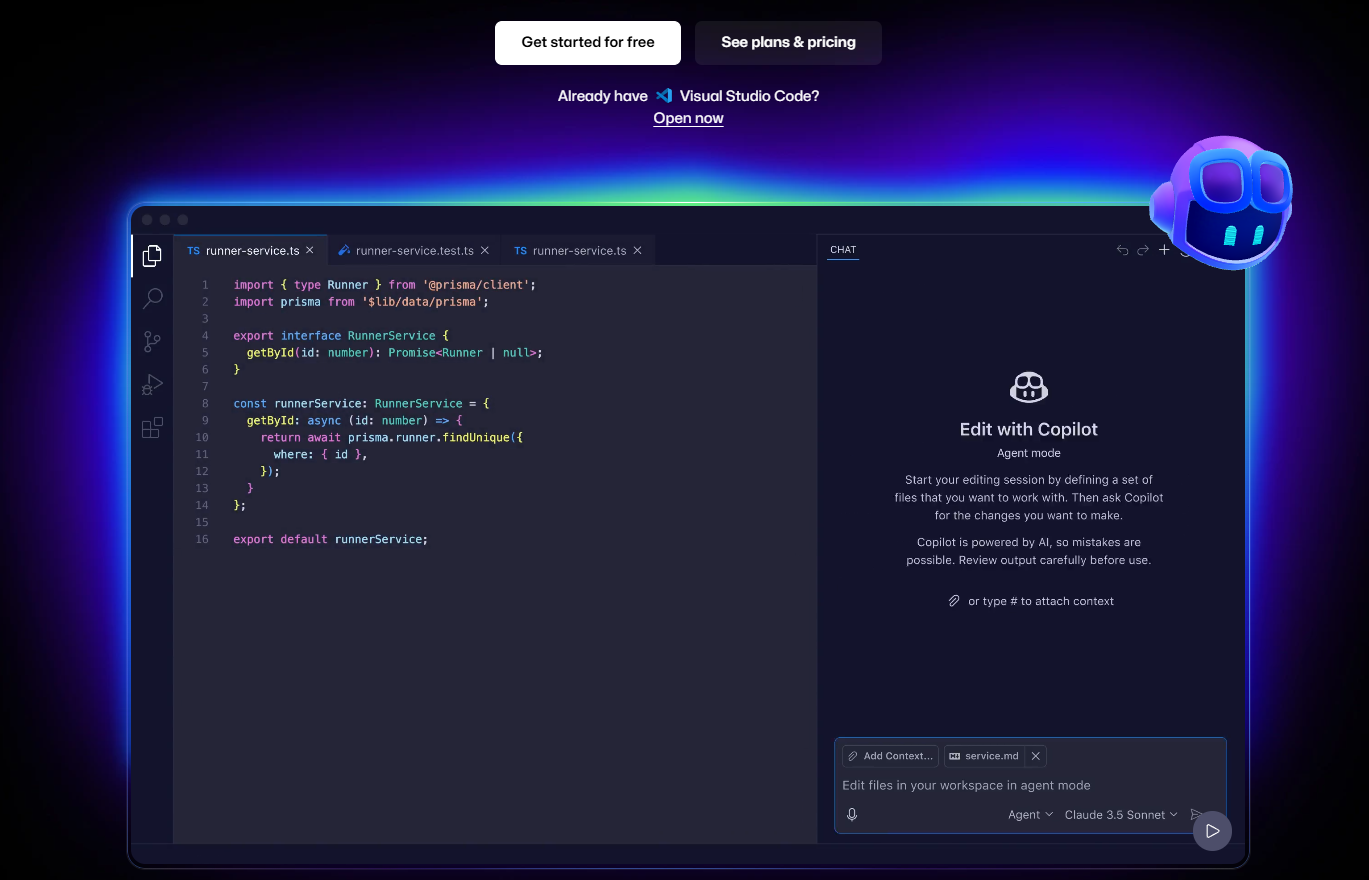Remove the service.md context attachment
1369x880 pixels.
click(x=1036, y=756)
